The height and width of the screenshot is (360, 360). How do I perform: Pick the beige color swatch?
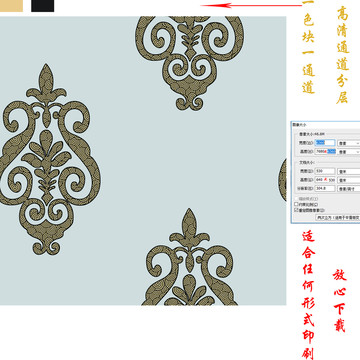pyautogui.click(x=11, y=6)
